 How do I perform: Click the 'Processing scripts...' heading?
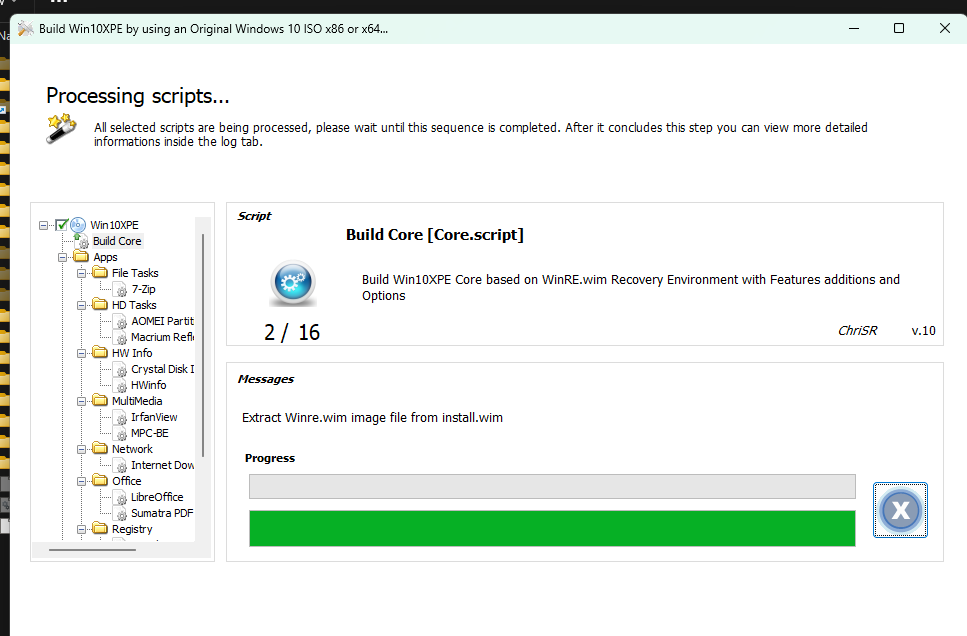(x=138, y=96)
